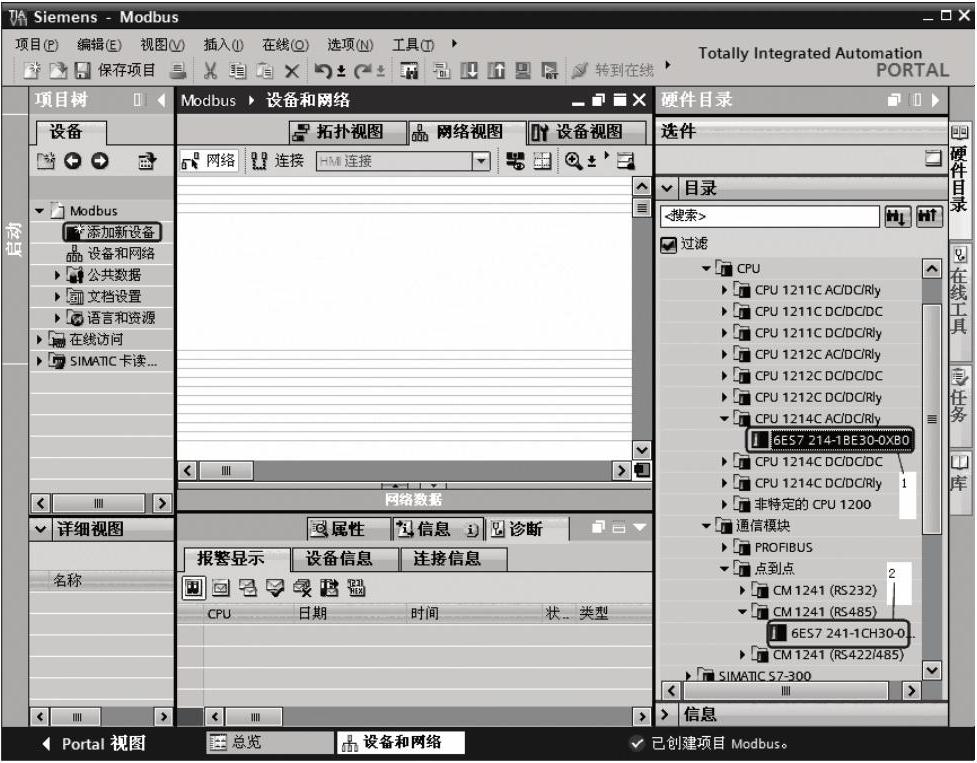Image resolution: width=977 pixels, height=763 pixels.
Task: Expand the common data (公共数据) node
Action: [57, 275]
